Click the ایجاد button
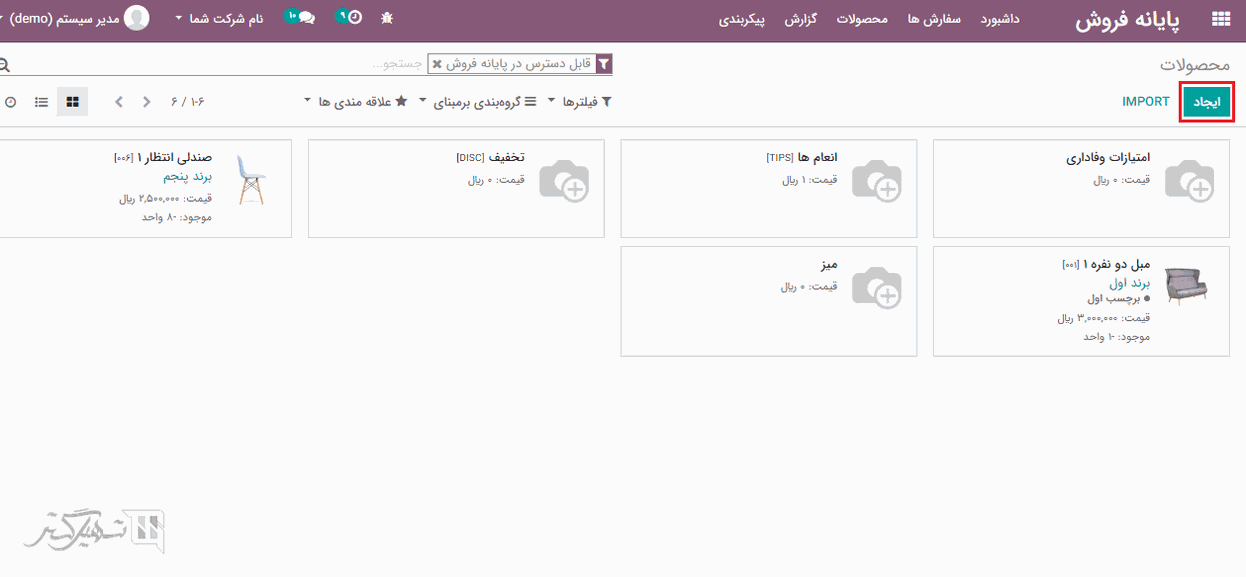This screenshot has width=1246, height=577. pyautogui.click(x=1207, y=101)
